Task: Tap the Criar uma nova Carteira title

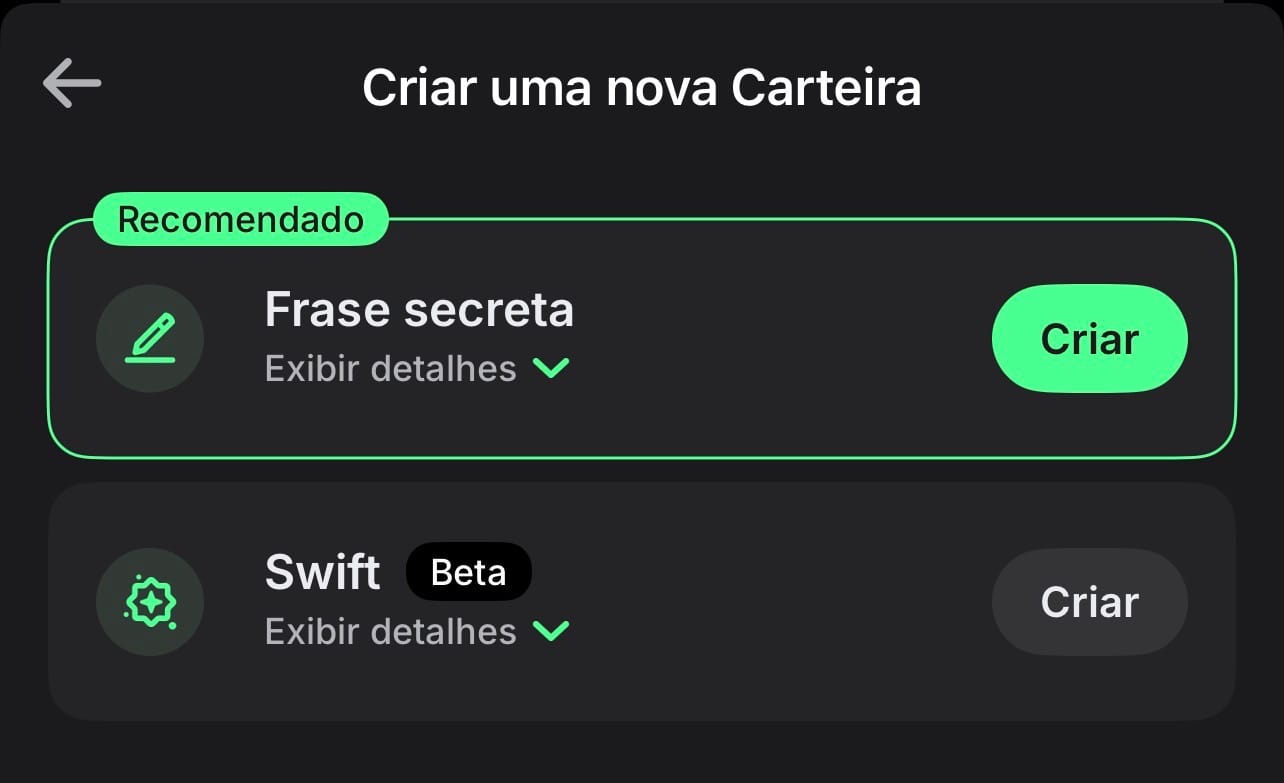Action: coord(642,87)
